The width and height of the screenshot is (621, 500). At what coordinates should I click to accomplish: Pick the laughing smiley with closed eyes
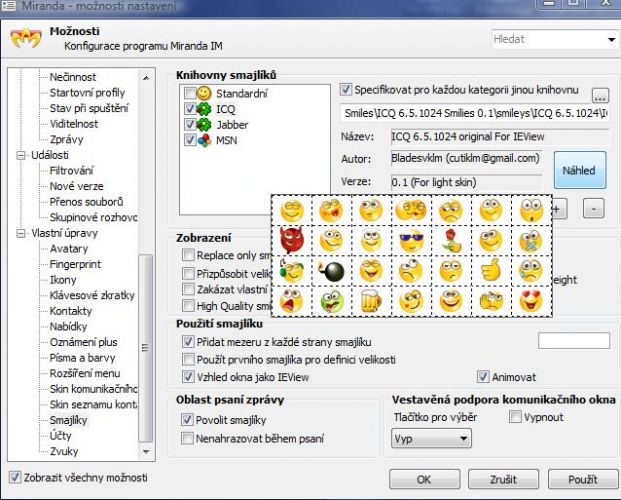[x=371, y=271]
